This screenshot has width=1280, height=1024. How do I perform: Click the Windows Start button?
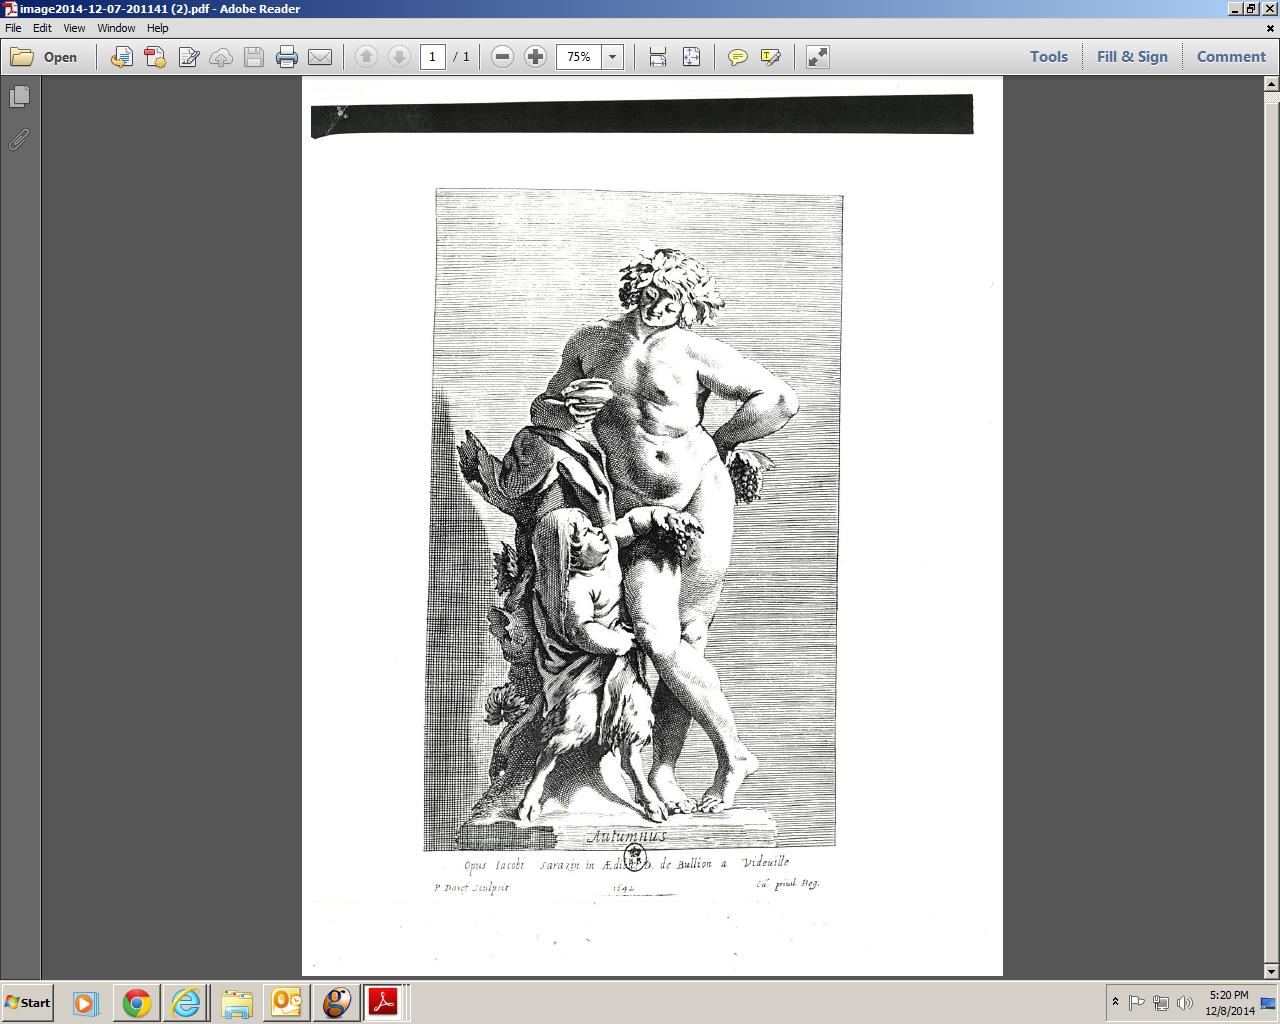28,1002
